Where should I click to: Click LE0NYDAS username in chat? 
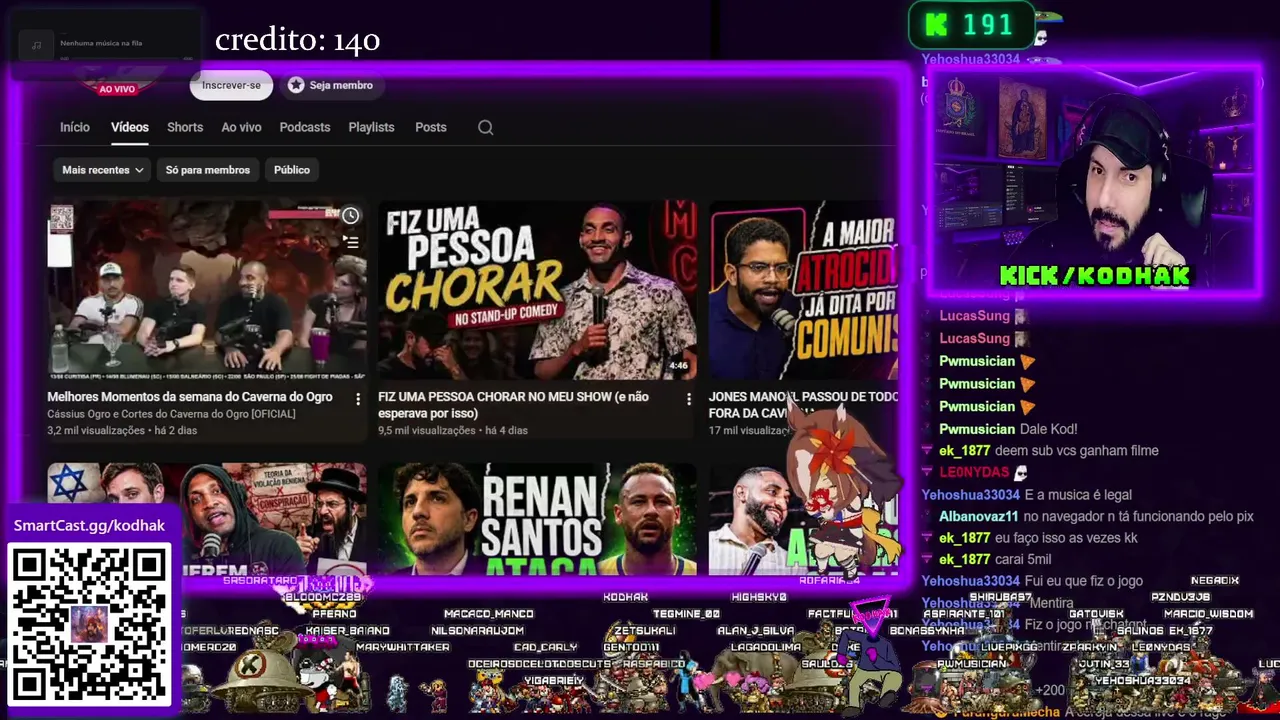[974, 472]
